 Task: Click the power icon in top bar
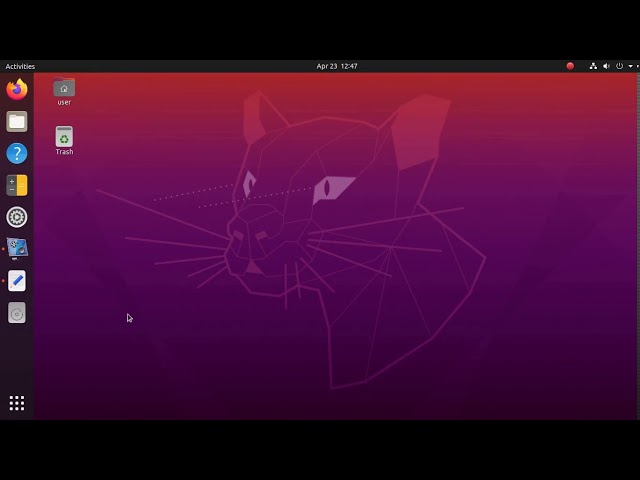click(x=619, y=66)
